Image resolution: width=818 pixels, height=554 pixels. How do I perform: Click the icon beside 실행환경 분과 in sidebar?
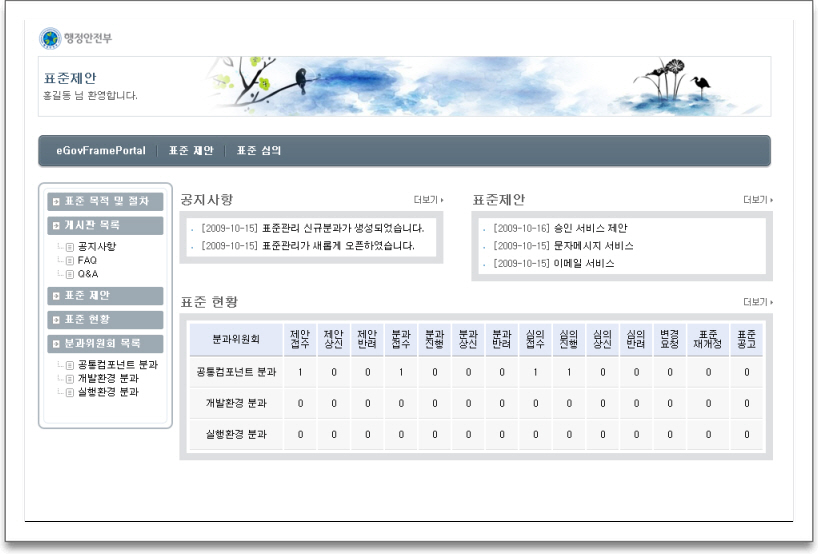tap(70, 392)
